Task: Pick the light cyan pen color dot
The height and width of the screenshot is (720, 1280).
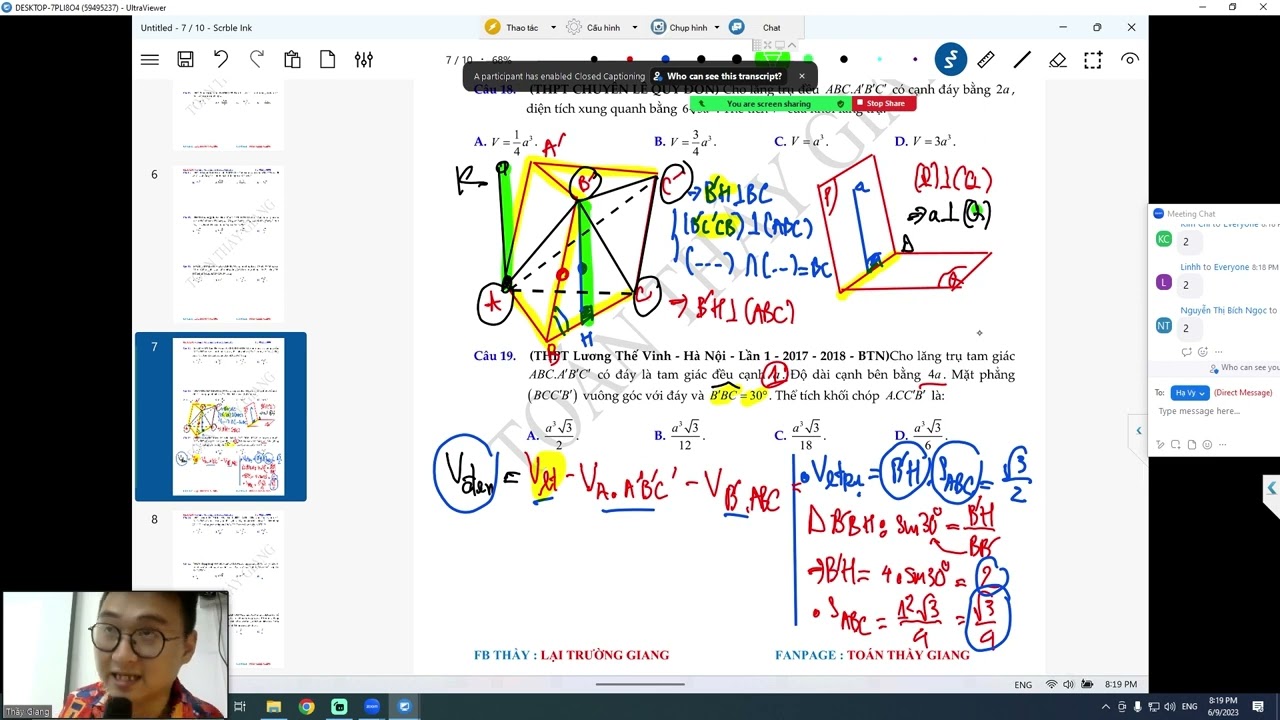Action: pos(880,60)
